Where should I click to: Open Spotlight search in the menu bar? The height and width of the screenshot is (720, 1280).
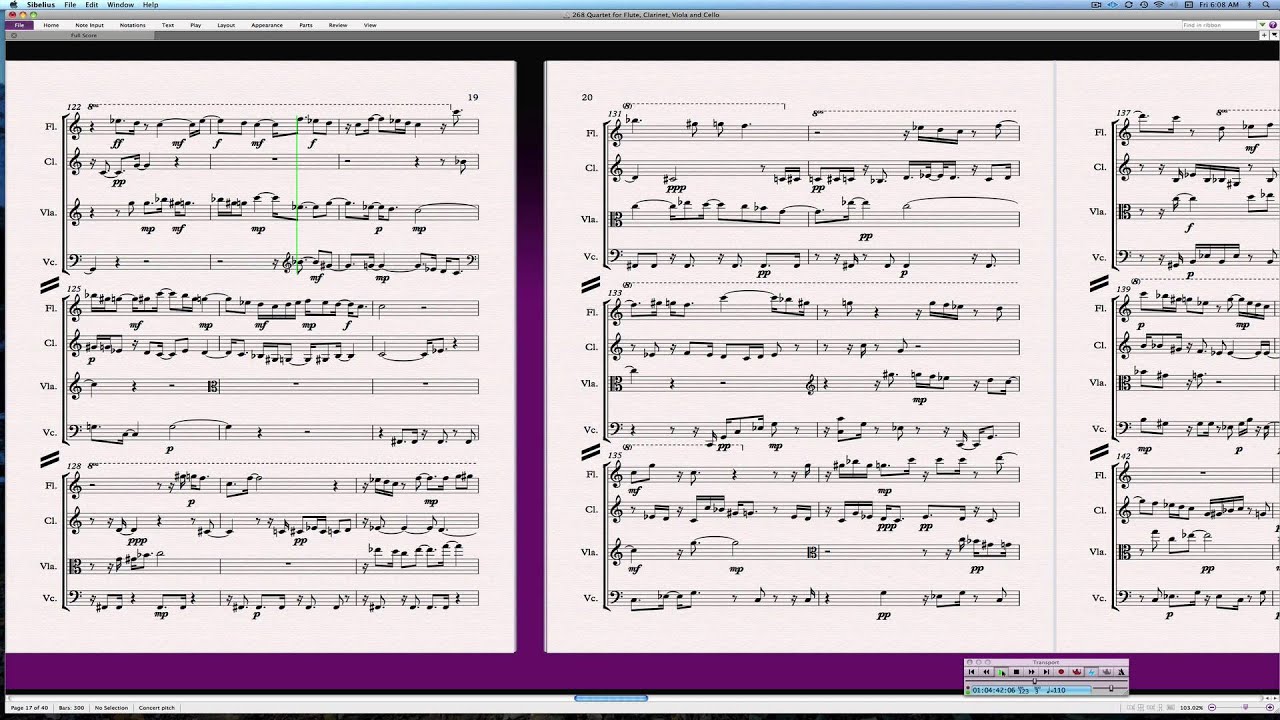[1266, 5]
